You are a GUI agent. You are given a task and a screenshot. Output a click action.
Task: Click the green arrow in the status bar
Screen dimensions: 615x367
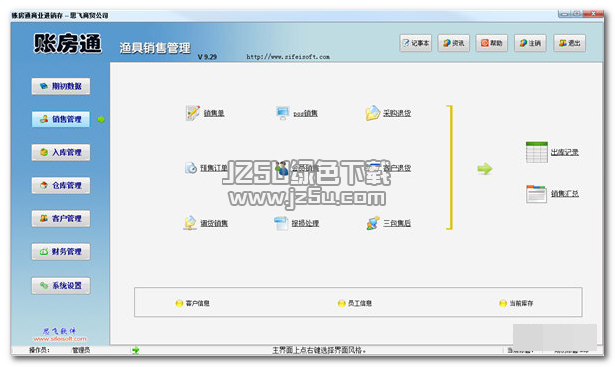click(136, 350)
